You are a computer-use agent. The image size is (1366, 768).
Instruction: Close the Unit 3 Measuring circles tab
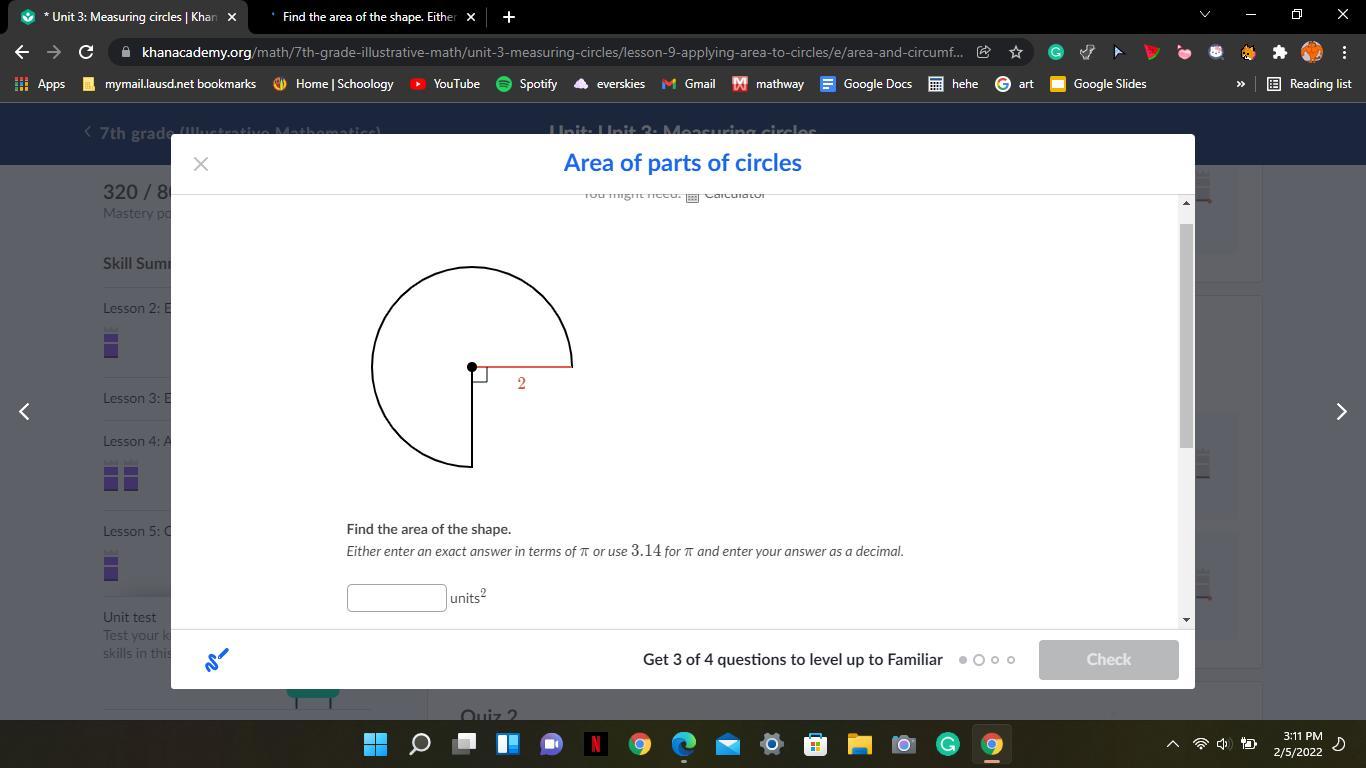tap(232, 17)
